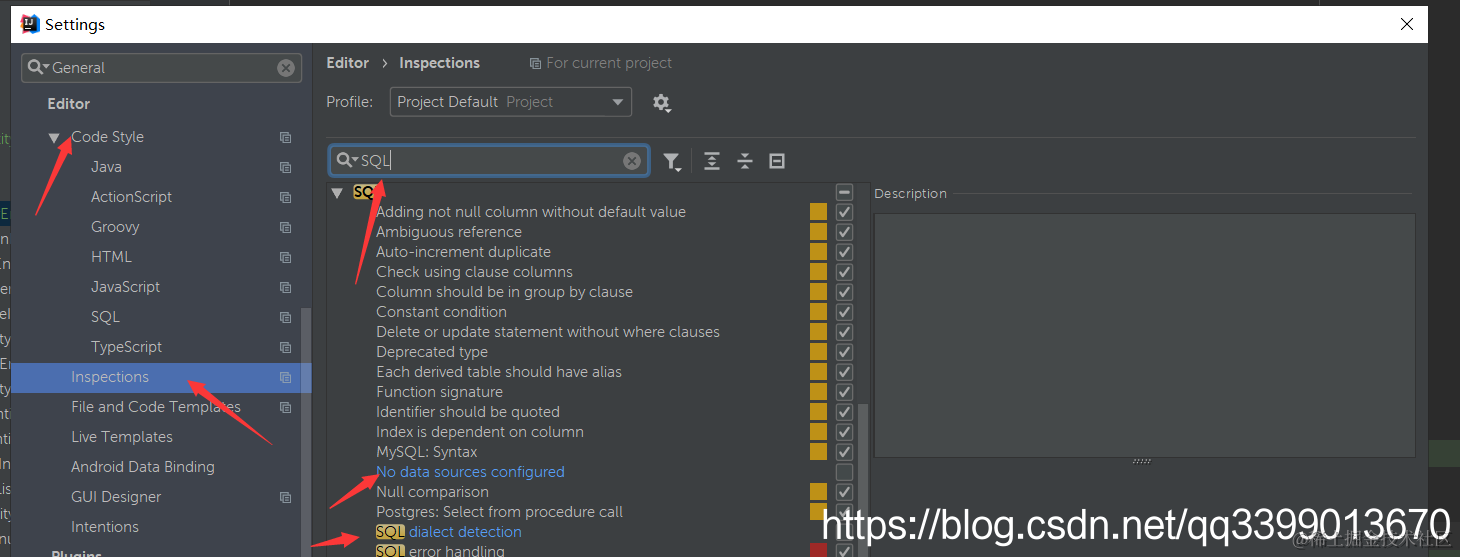The image size is (1460, 557).
Task: Click the project-level icon beside ActionScript
Action: tap(286, 197)
